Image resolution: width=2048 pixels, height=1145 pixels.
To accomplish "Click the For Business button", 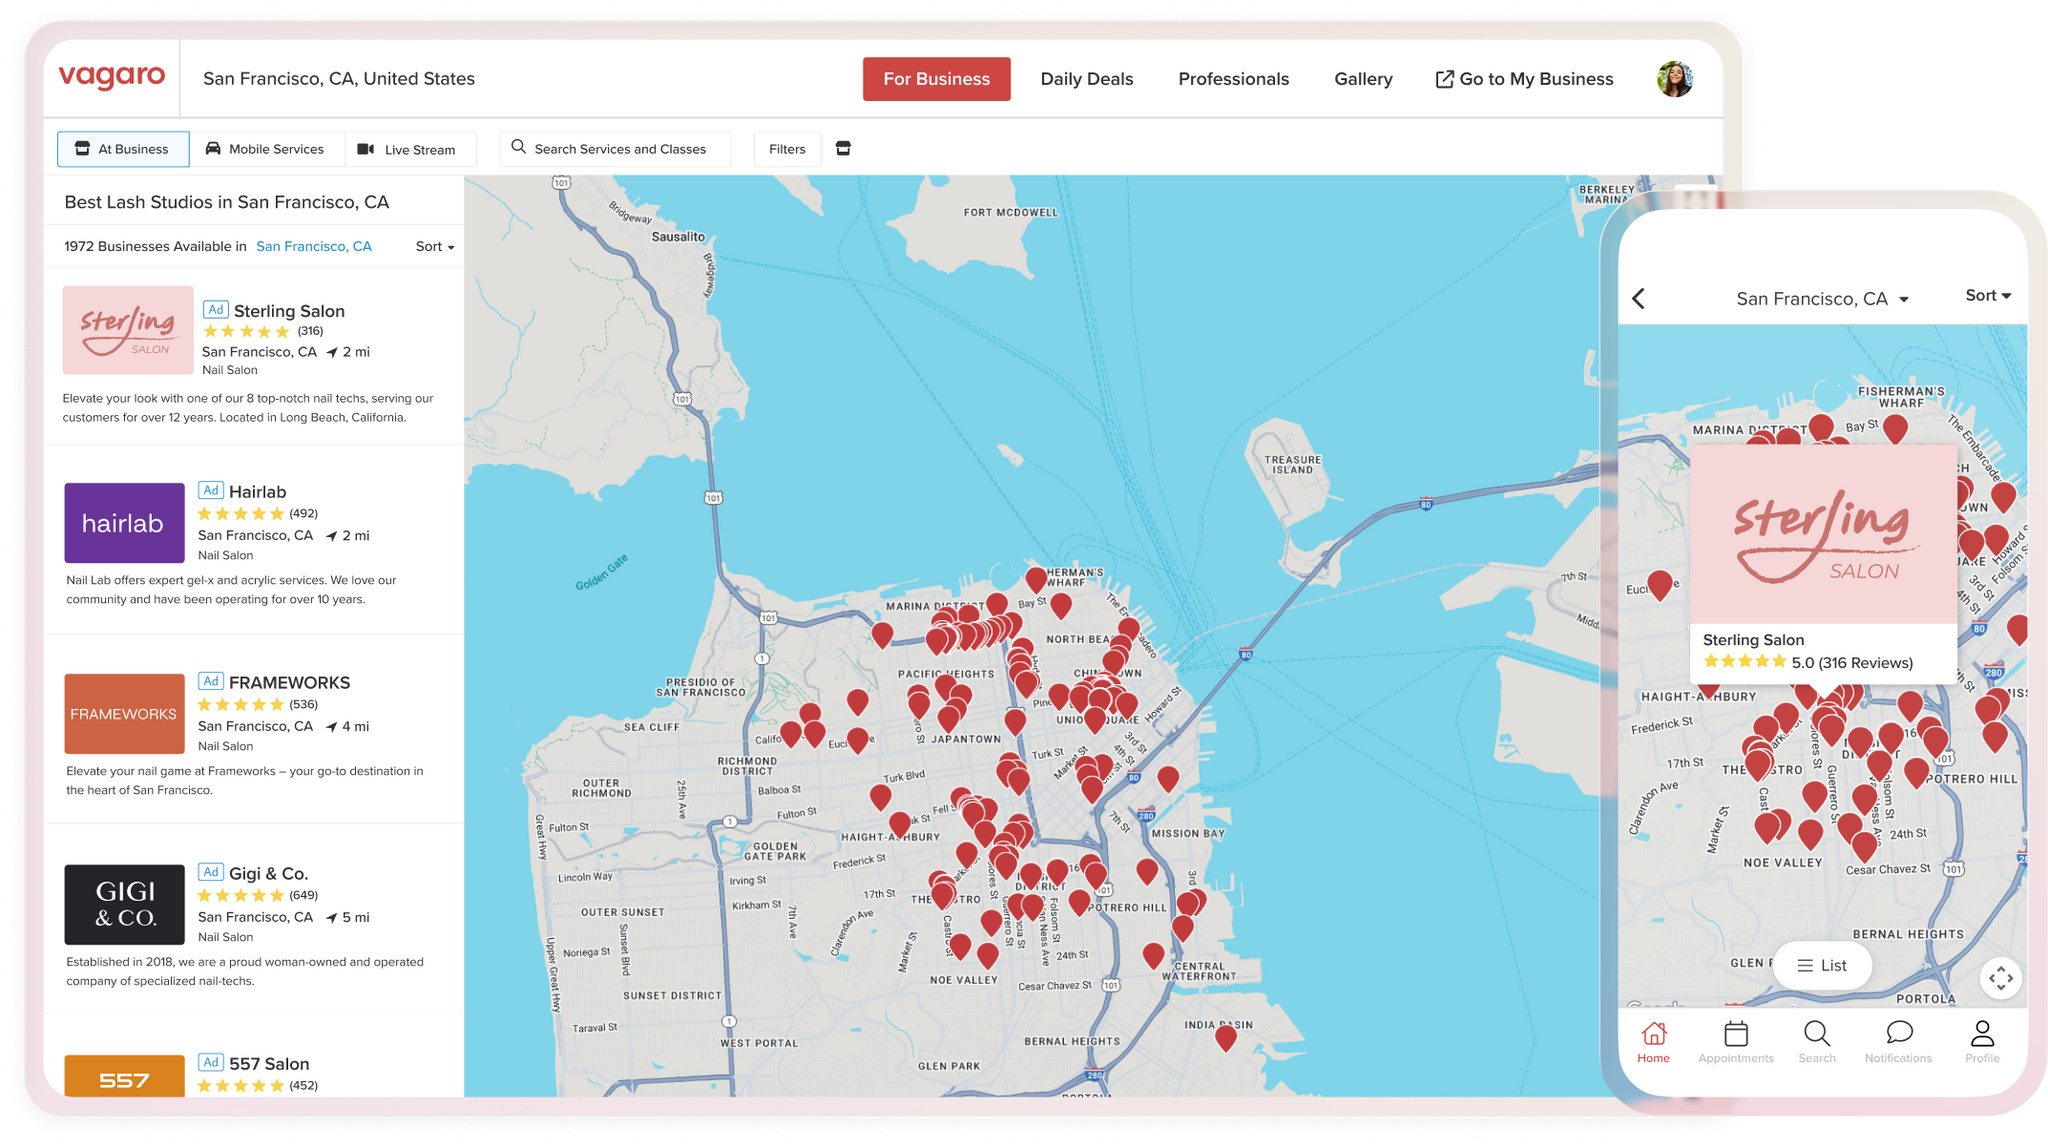I will pyautogui.click(x=936, y=79).
